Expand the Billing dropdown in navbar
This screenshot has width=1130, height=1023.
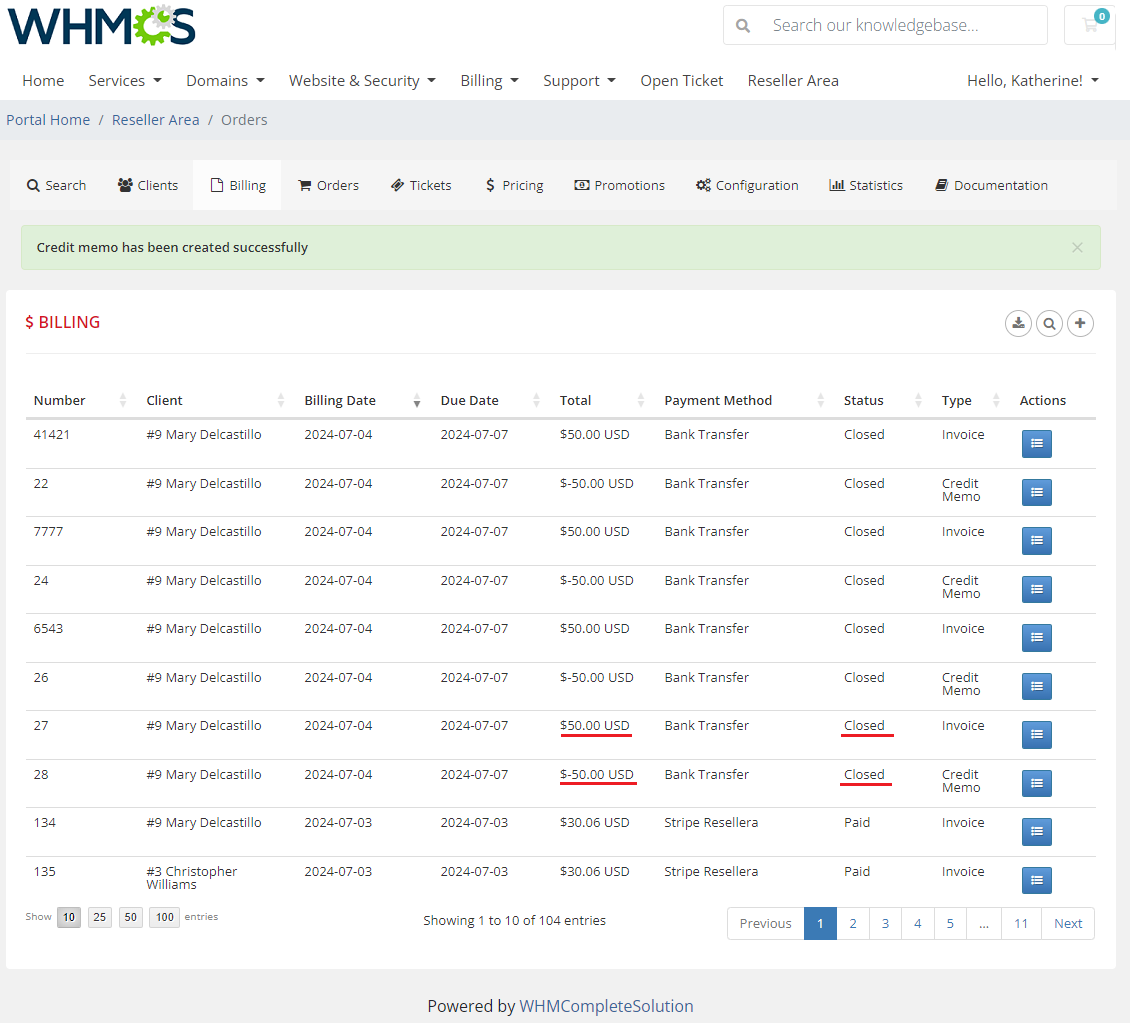(x=489, y=81)
